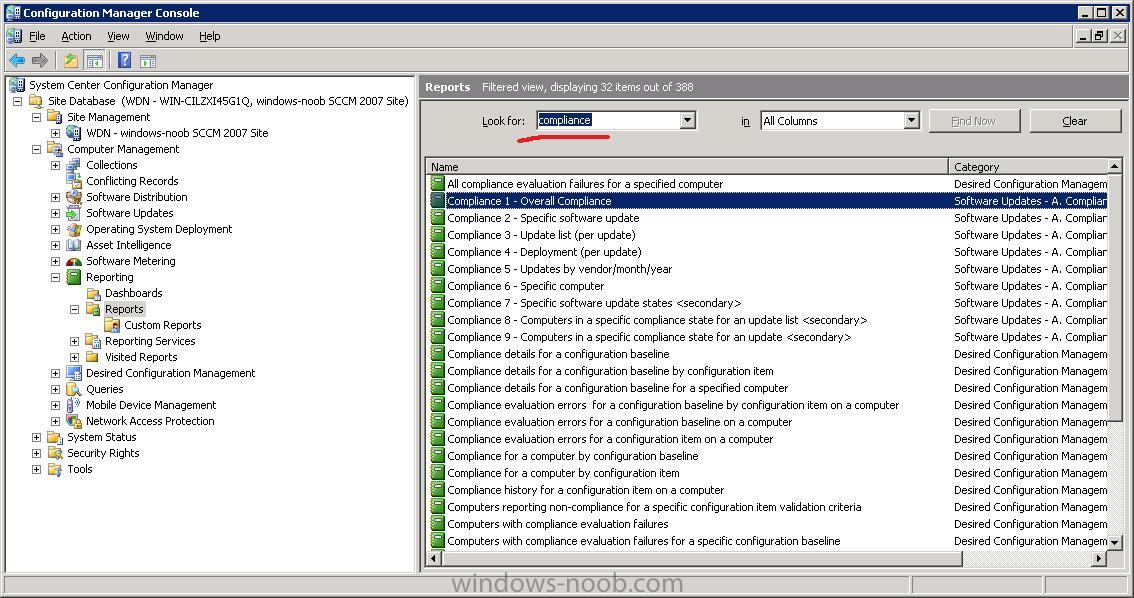The height and width of the screenshot is (598, 1134).
Task: Collapse the Site Management node
Action: 36,117
